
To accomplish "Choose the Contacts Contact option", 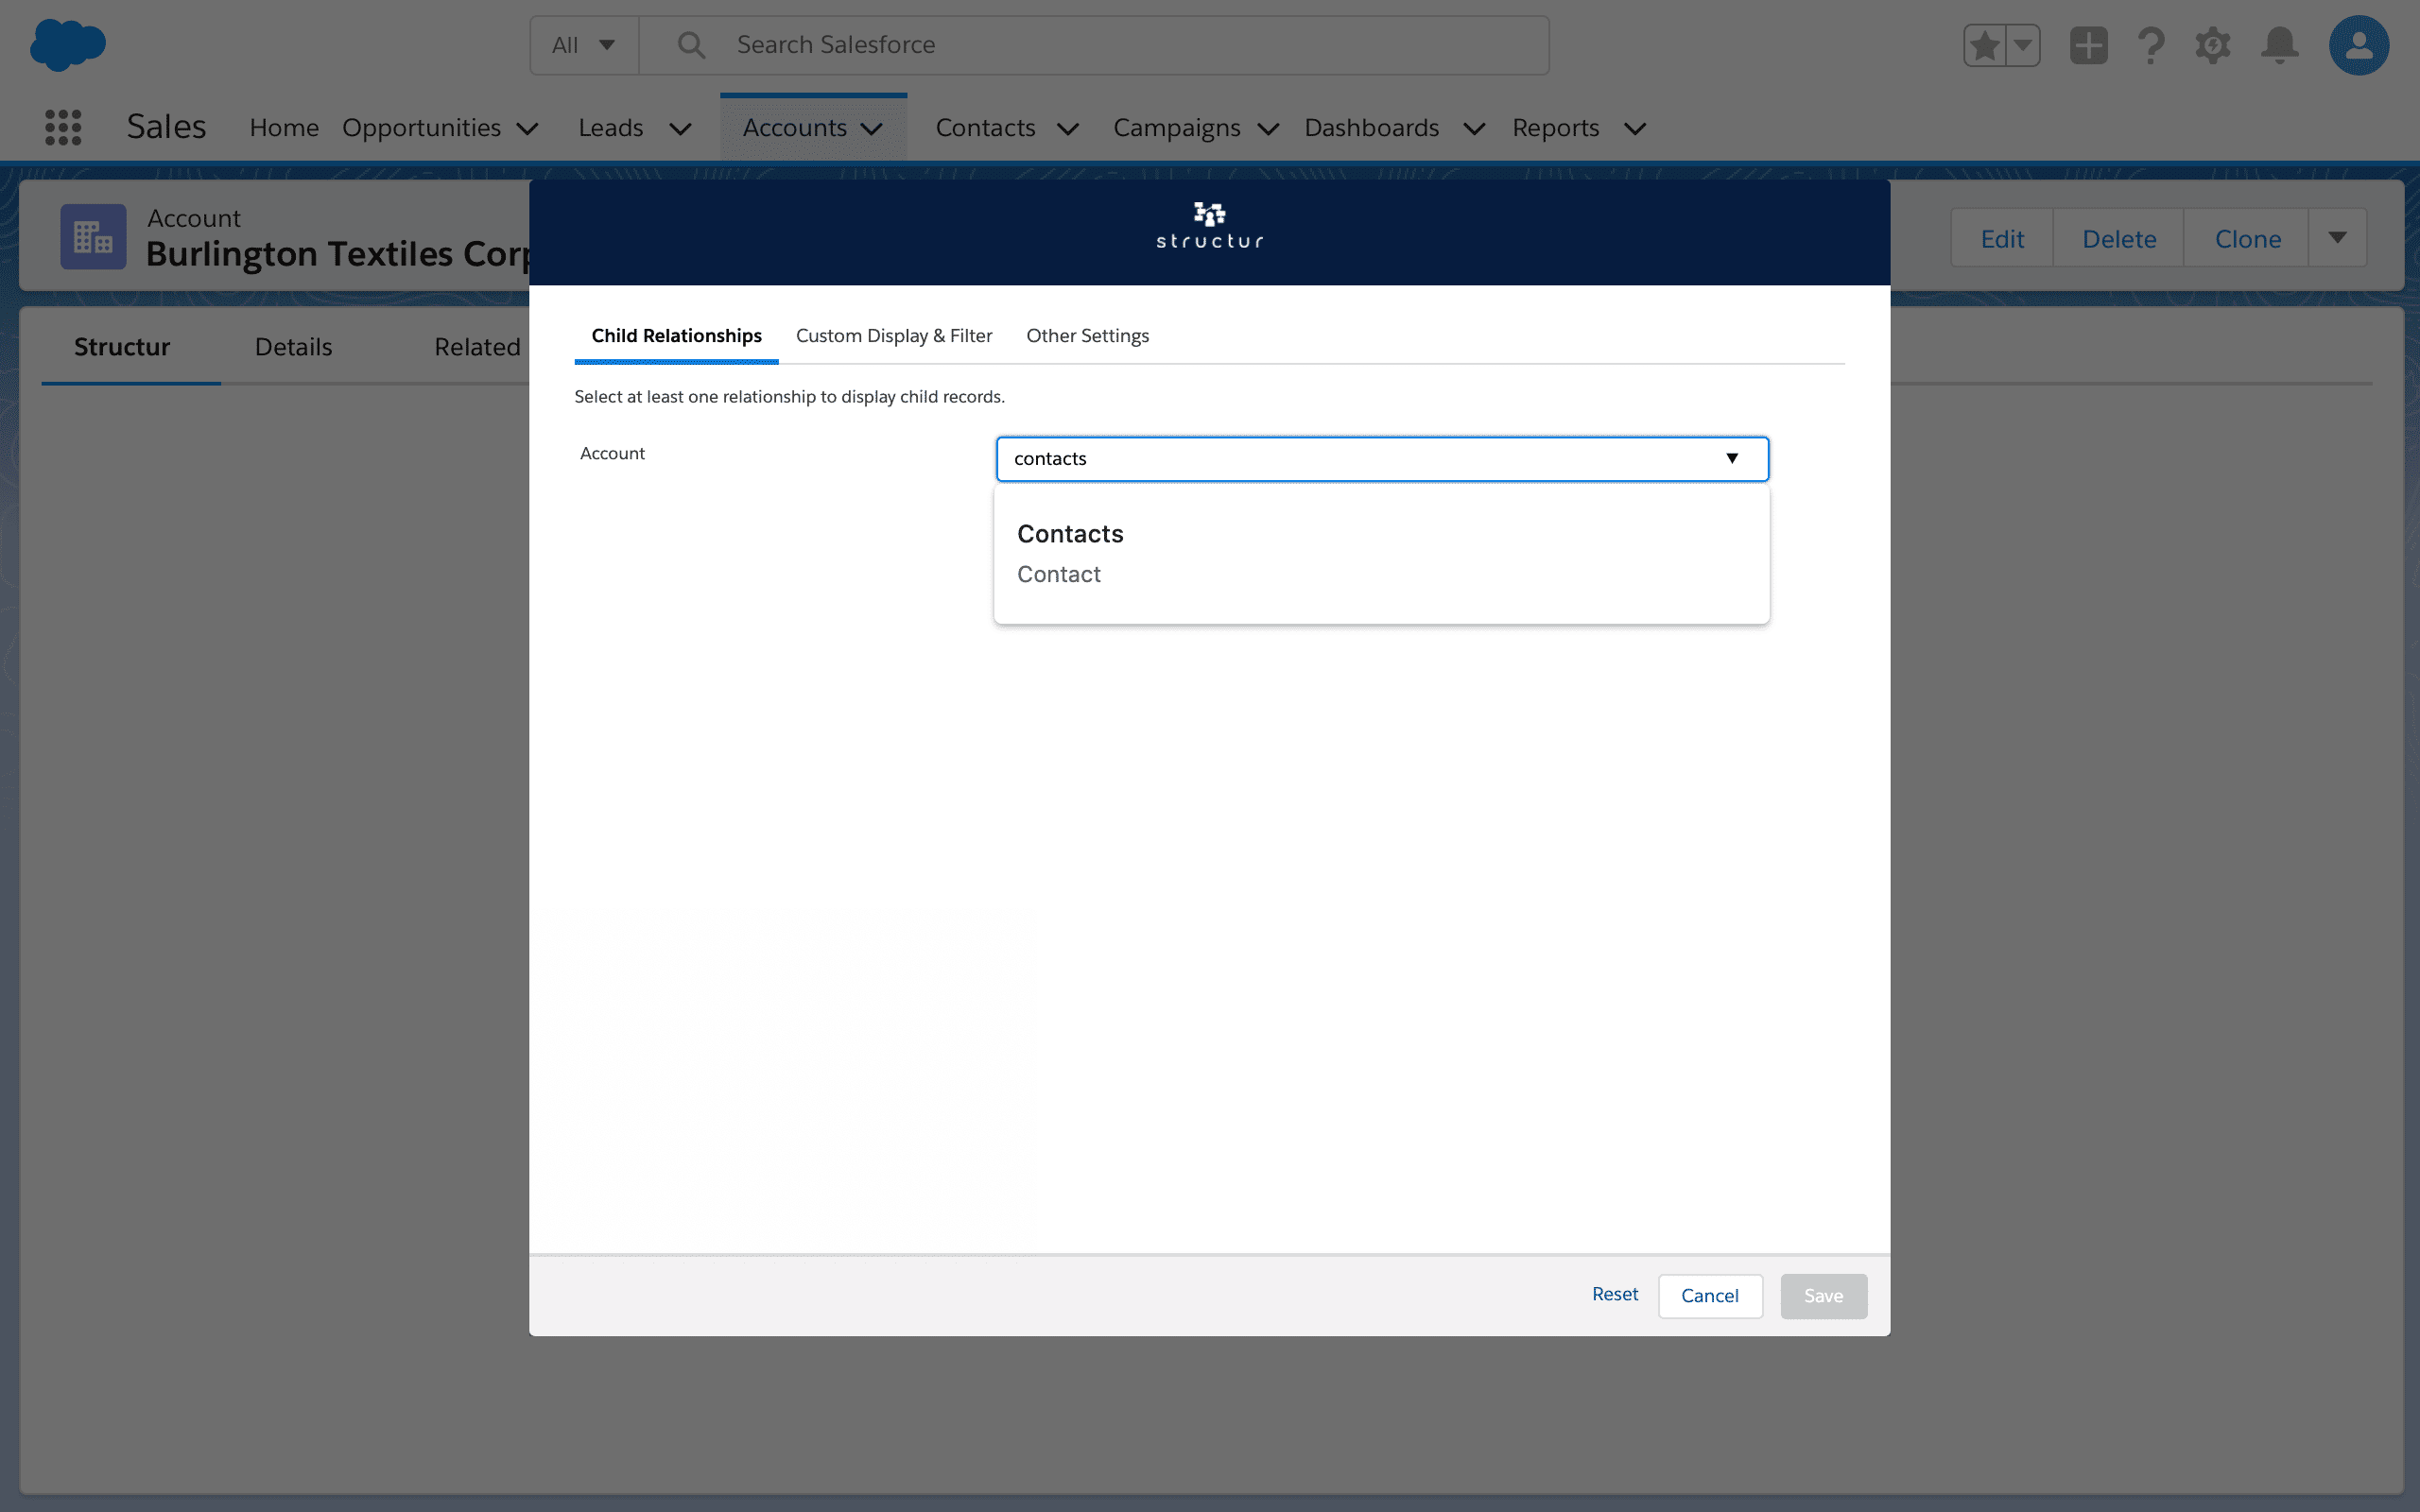I will click(1382, 554).
